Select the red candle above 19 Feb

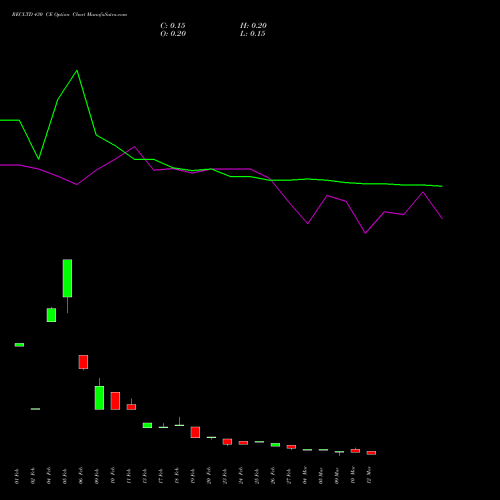[x=195, y=432]
